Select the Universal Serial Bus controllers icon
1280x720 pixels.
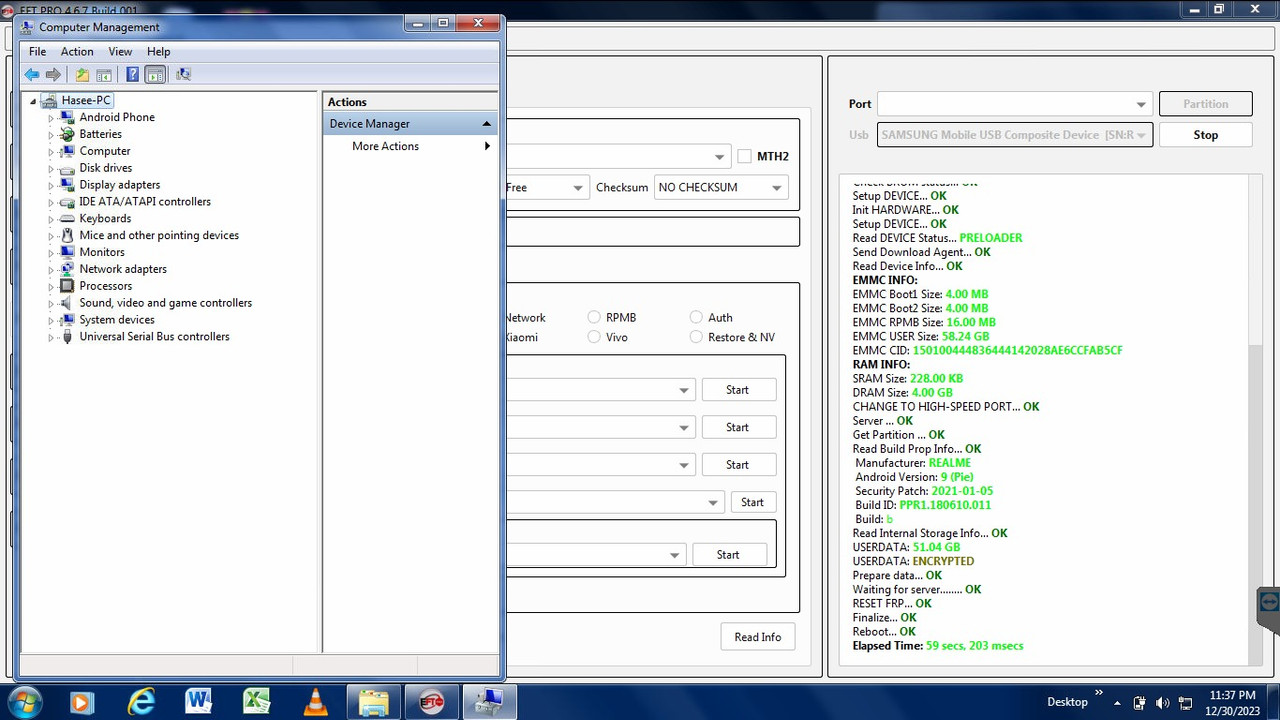click(x=67, y=337)
